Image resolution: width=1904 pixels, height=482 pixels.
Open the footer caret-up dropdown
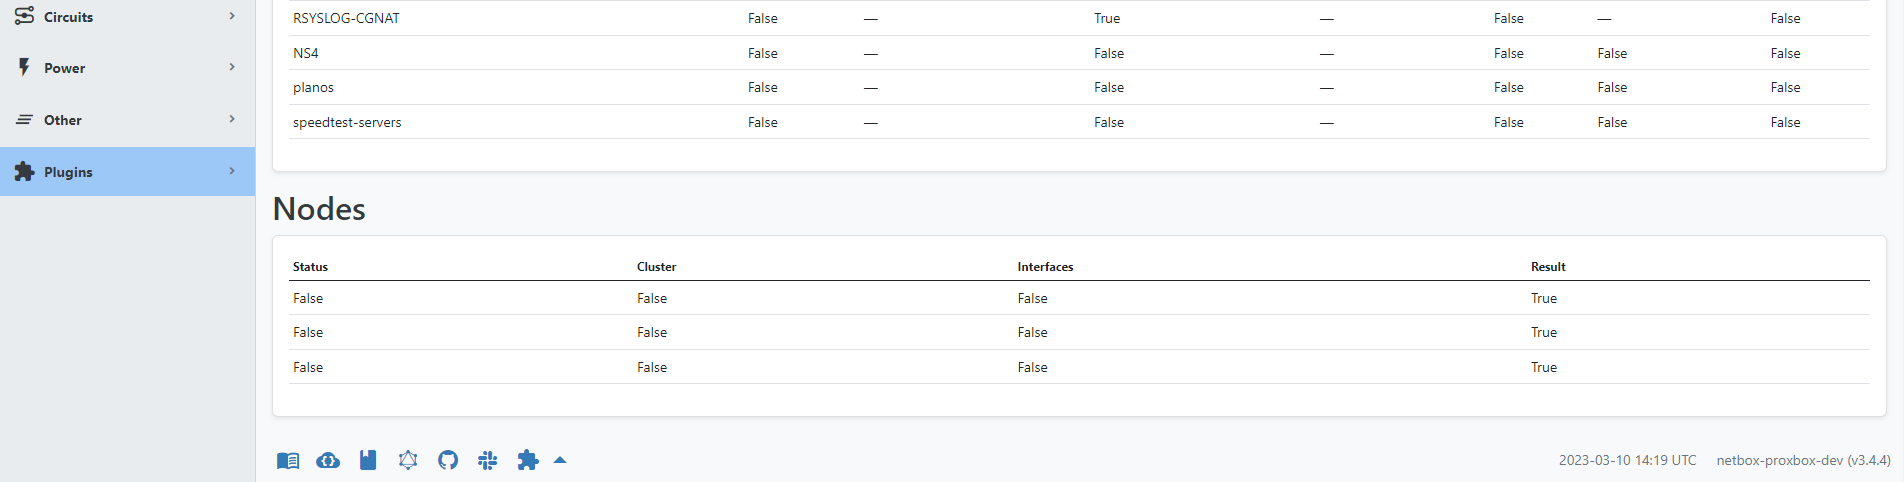click(x=560, y=460)
